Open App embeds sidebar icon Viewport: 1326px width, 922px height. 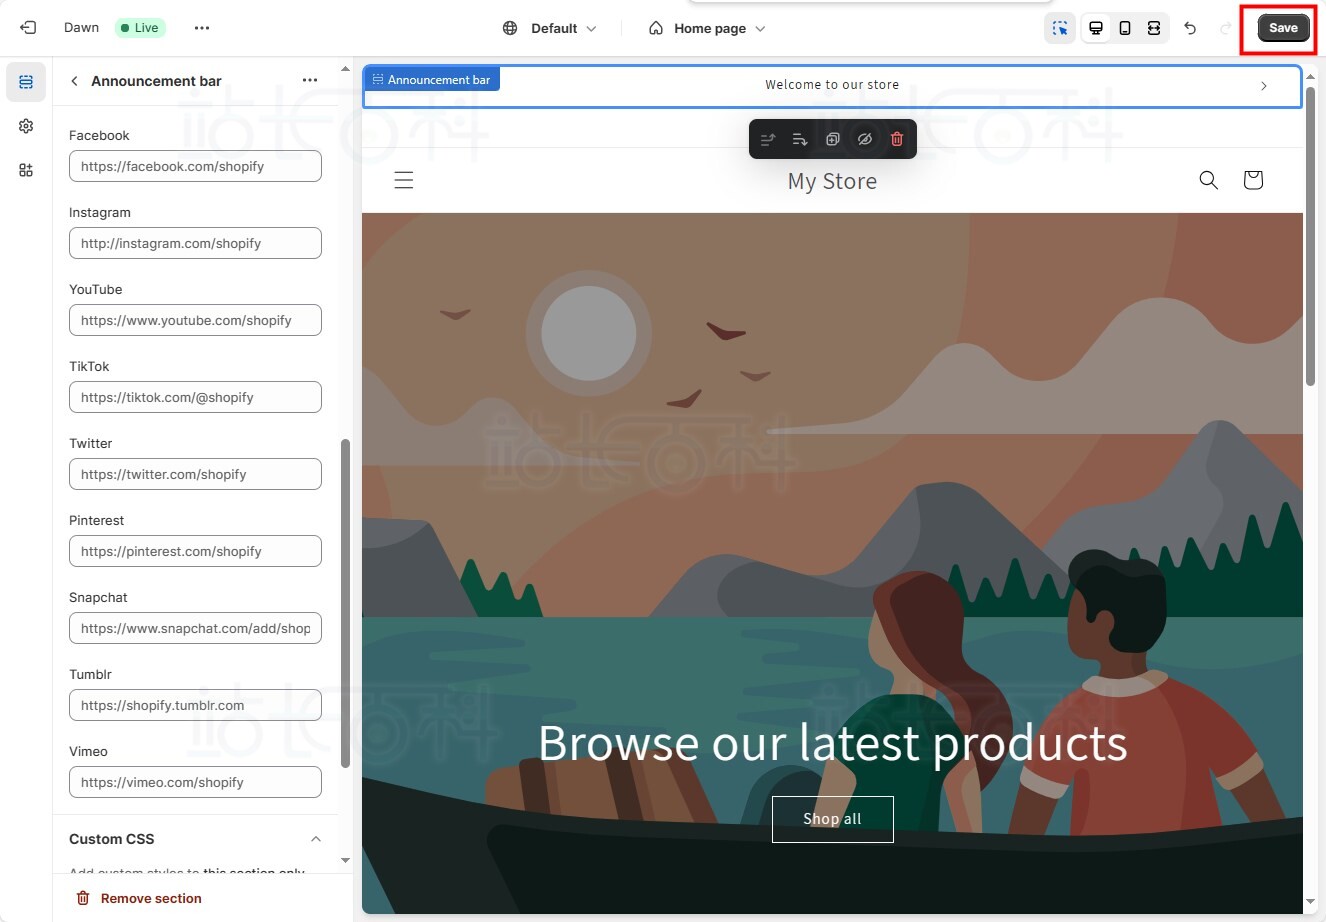(26, 170)
